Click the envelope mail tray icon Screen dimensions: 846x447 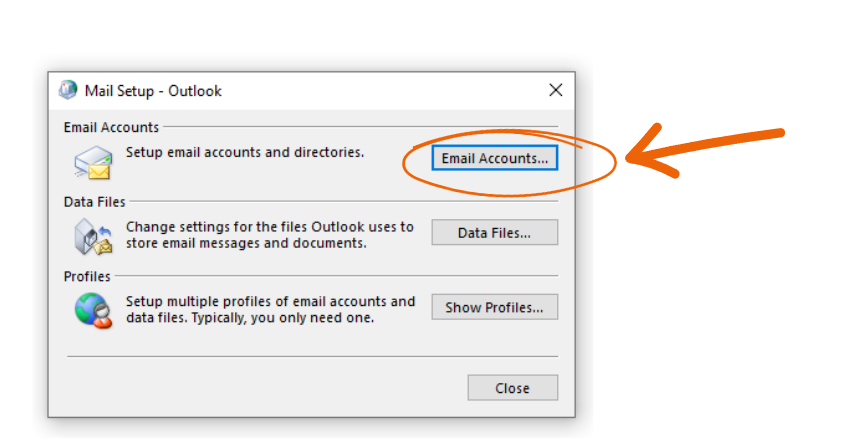pos(93,162)
